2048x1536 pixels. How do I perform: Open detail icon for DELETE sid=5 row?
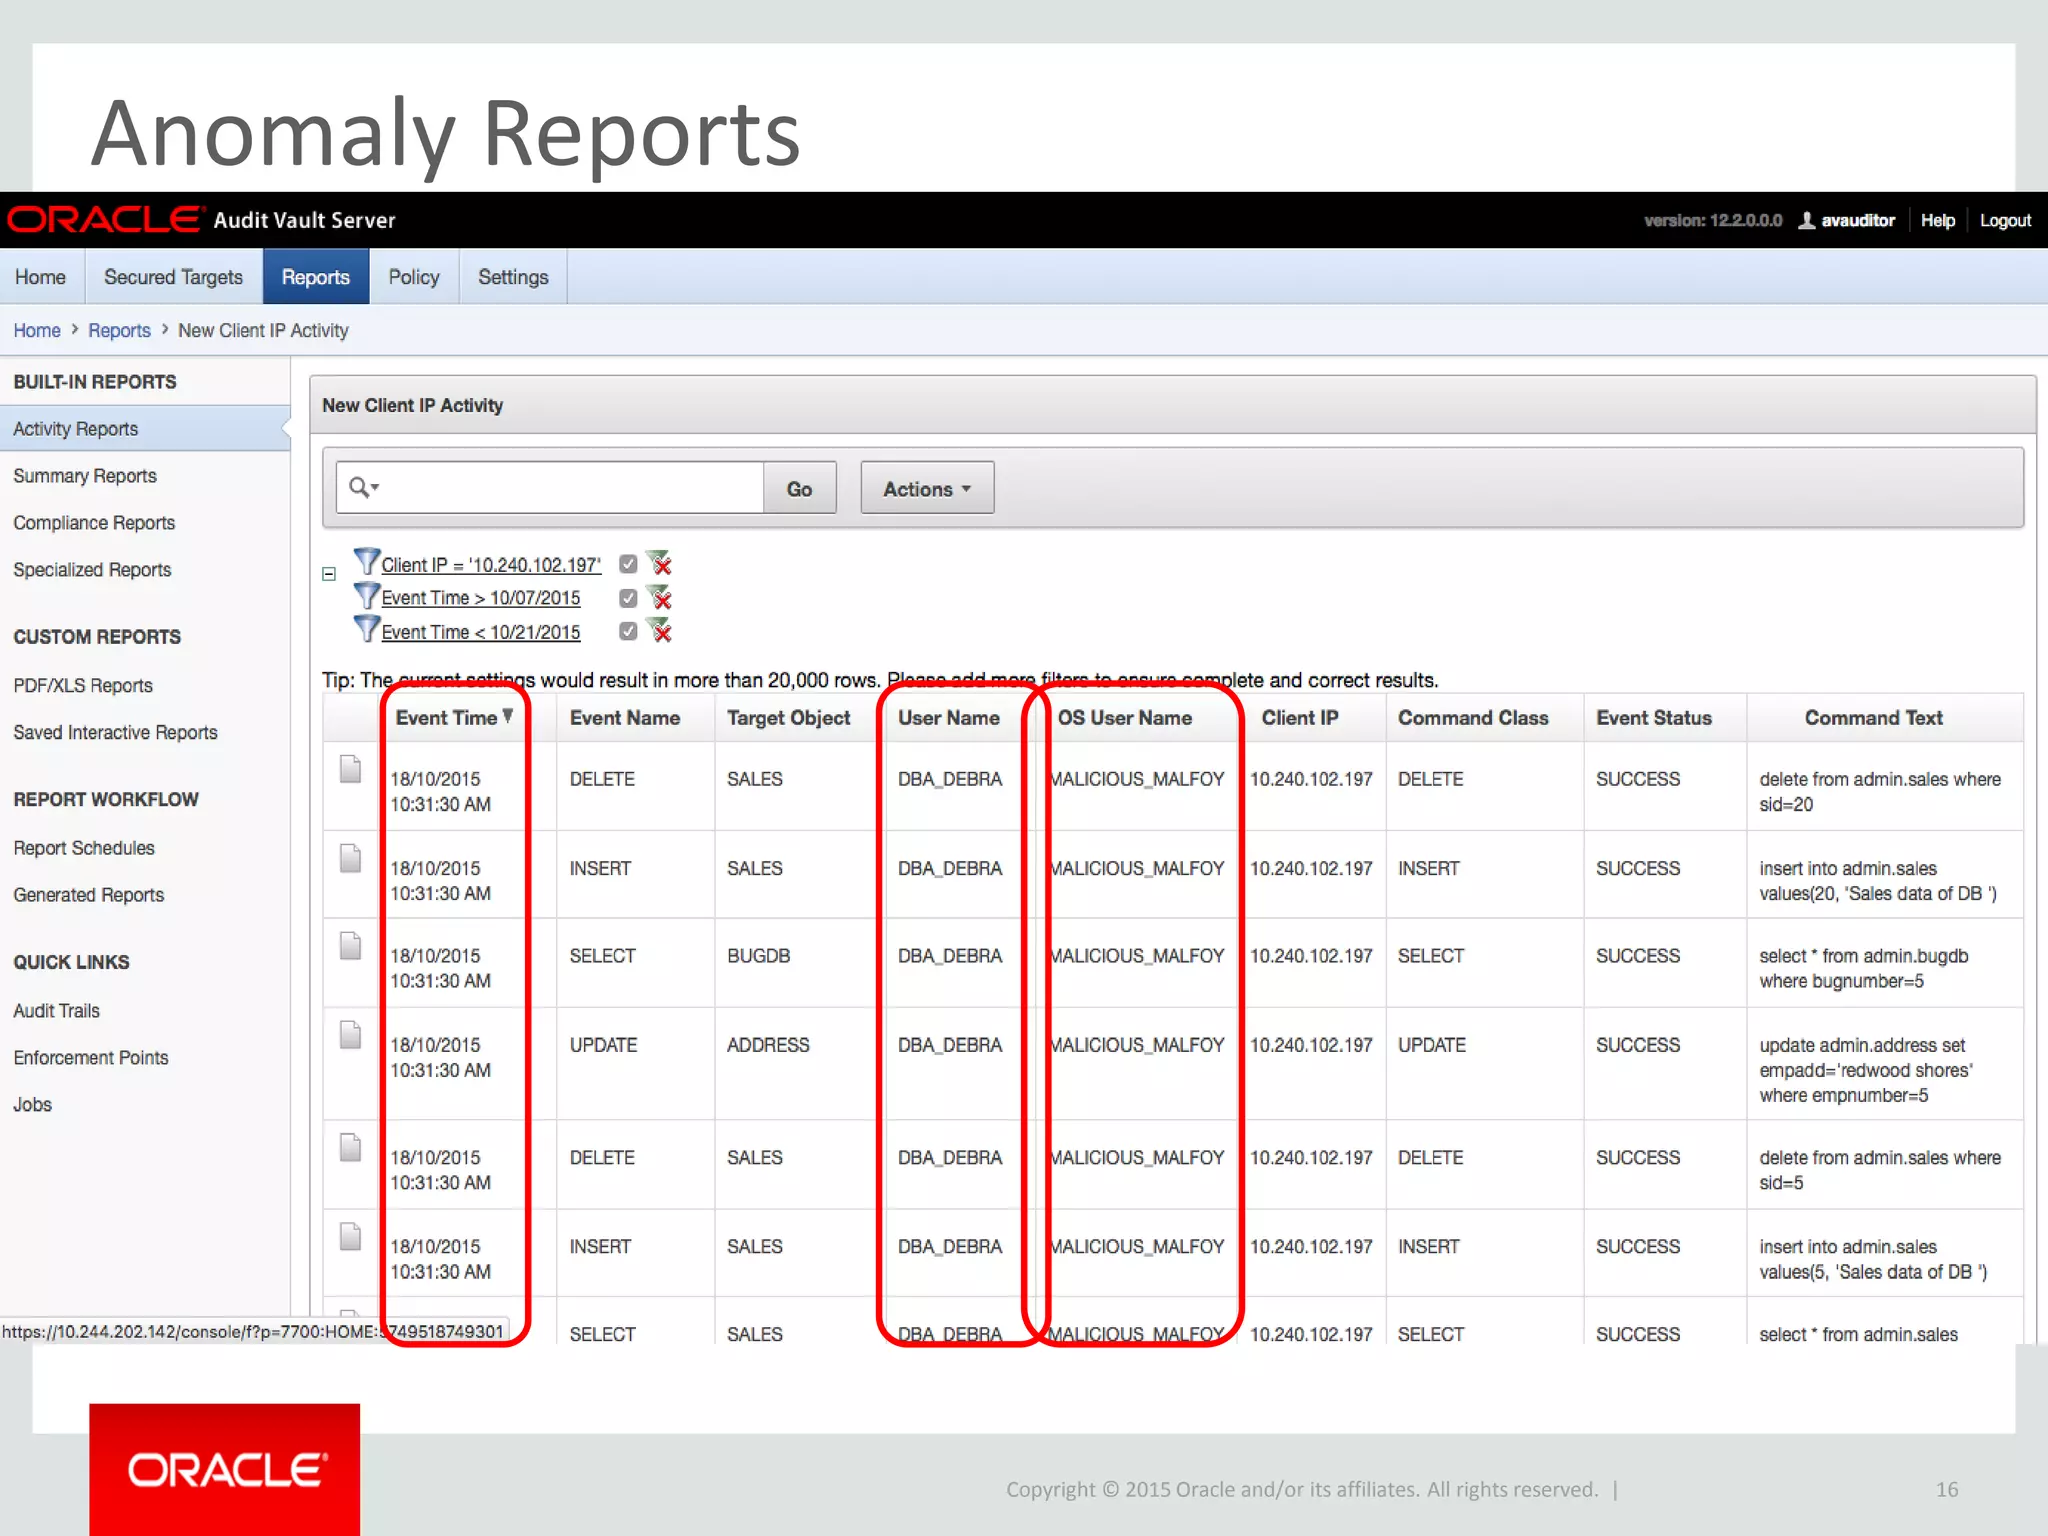tap(350, 1147)
